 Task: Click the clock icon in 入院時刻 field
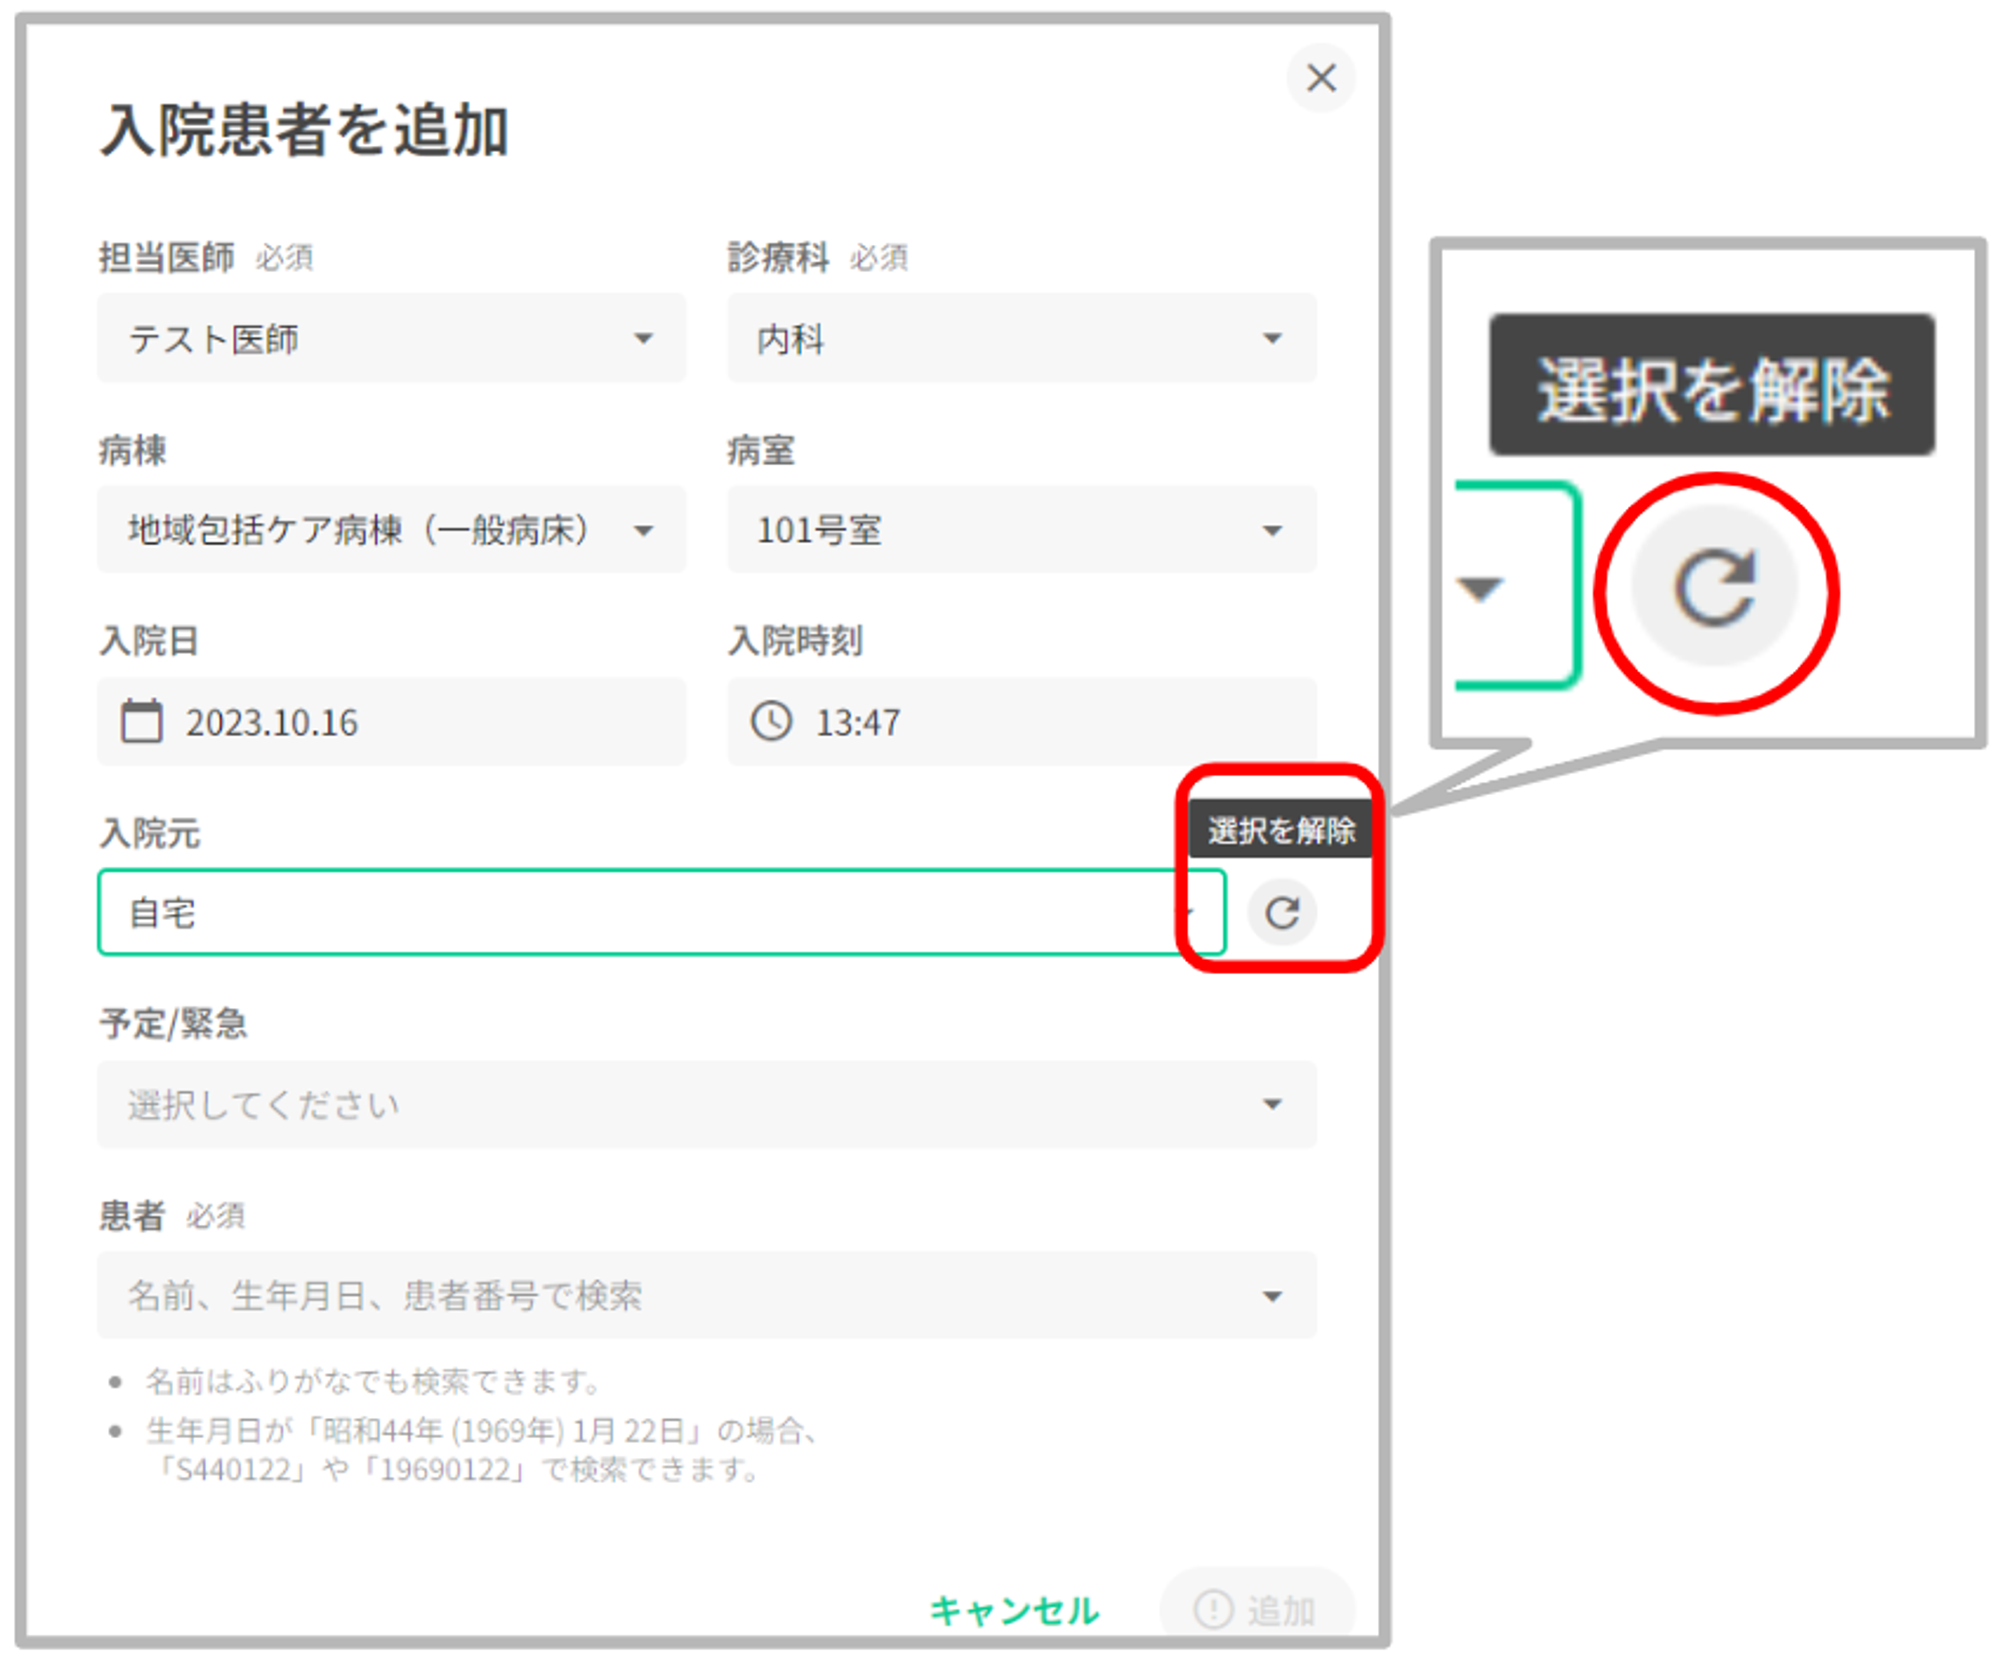click(771, 721)
